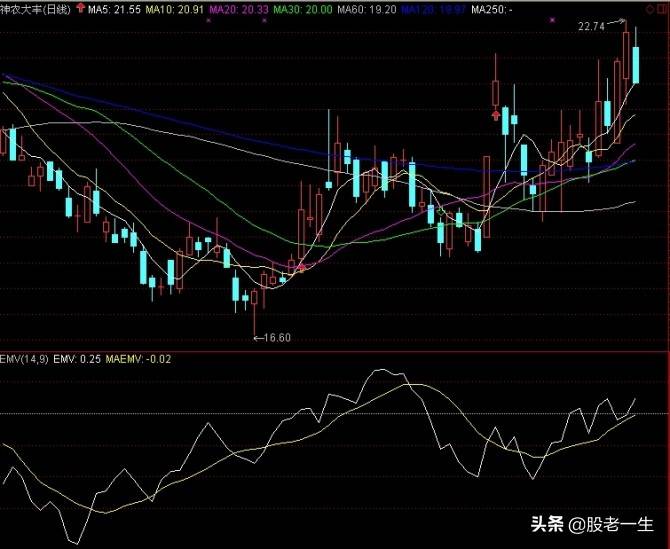
Task: Select the MA5: 21.55 indicator label
Action: [x=114, y=9]
